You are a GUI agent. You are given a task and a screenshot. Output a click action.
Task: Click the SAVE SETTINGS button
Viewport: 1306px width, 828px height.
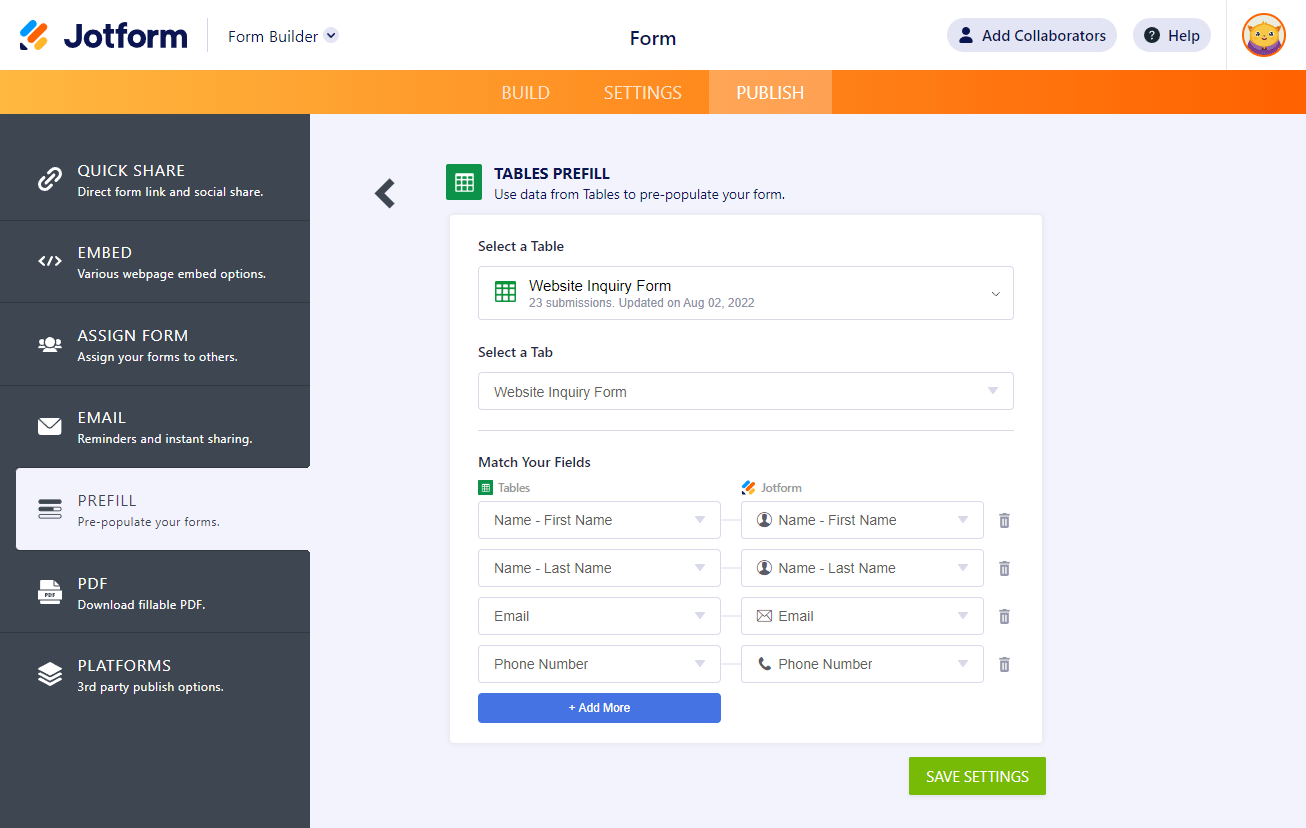coord(977,776)
